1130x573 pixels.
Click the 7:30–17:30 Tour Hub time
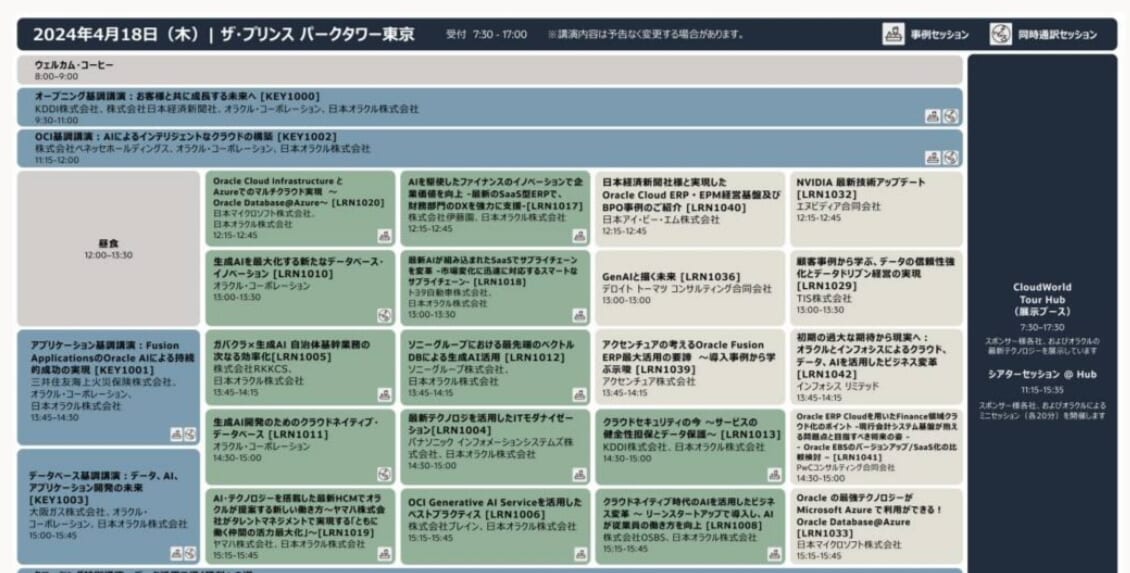[x=1042, y=327]
